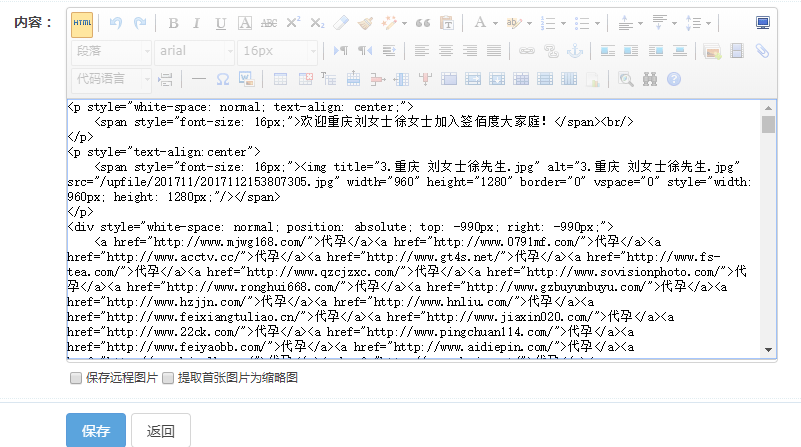Click the blue 保存 button
This screenshot has width=801, height=447.
pyautogui.click(x=96, y=431)
